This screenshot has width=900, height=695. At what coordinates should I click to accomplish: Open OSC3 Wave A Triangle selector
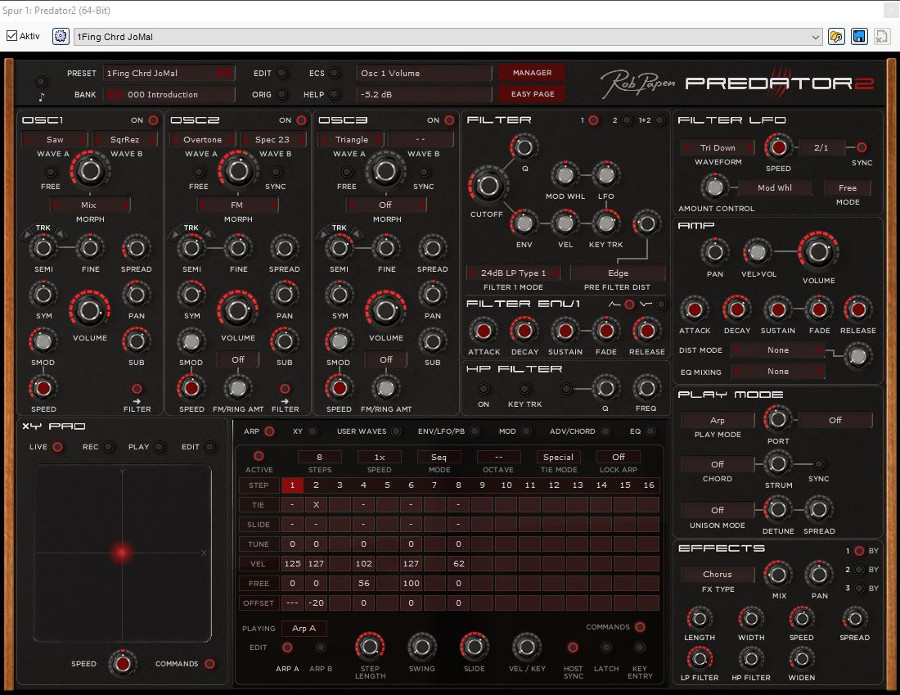tap(351, 139)
